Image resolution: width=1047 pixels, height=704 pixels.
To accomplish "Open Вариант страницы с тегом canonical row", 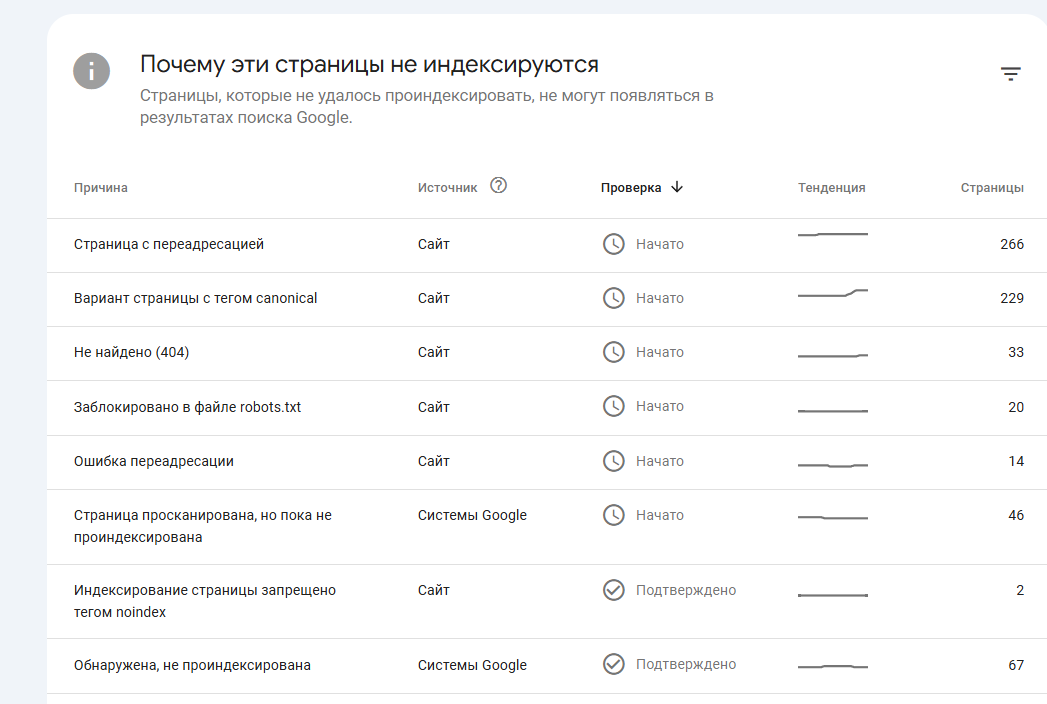I will [x=196, y=298].
